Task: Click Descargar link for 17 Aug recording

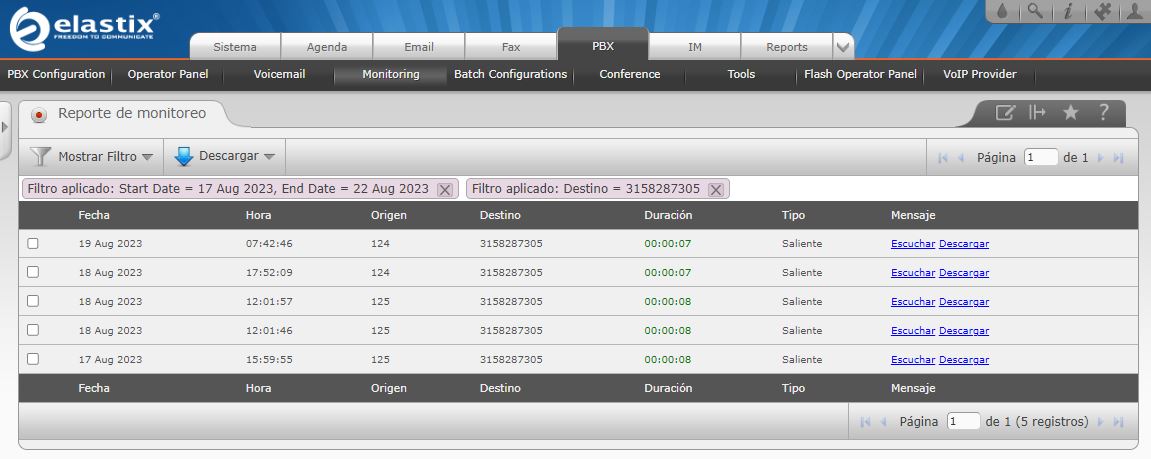Action: [x=964, y=360]
